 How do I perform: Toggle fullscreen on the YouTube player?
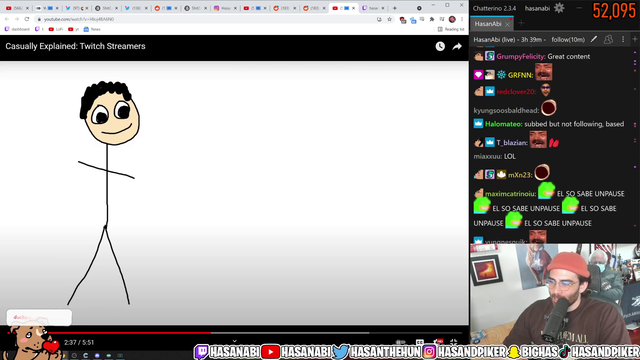pos(453,342)
